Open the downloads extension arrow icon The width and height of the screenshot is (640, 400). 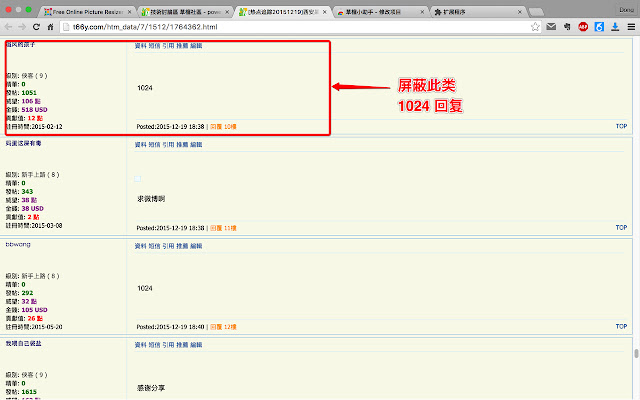pos(615,27)
